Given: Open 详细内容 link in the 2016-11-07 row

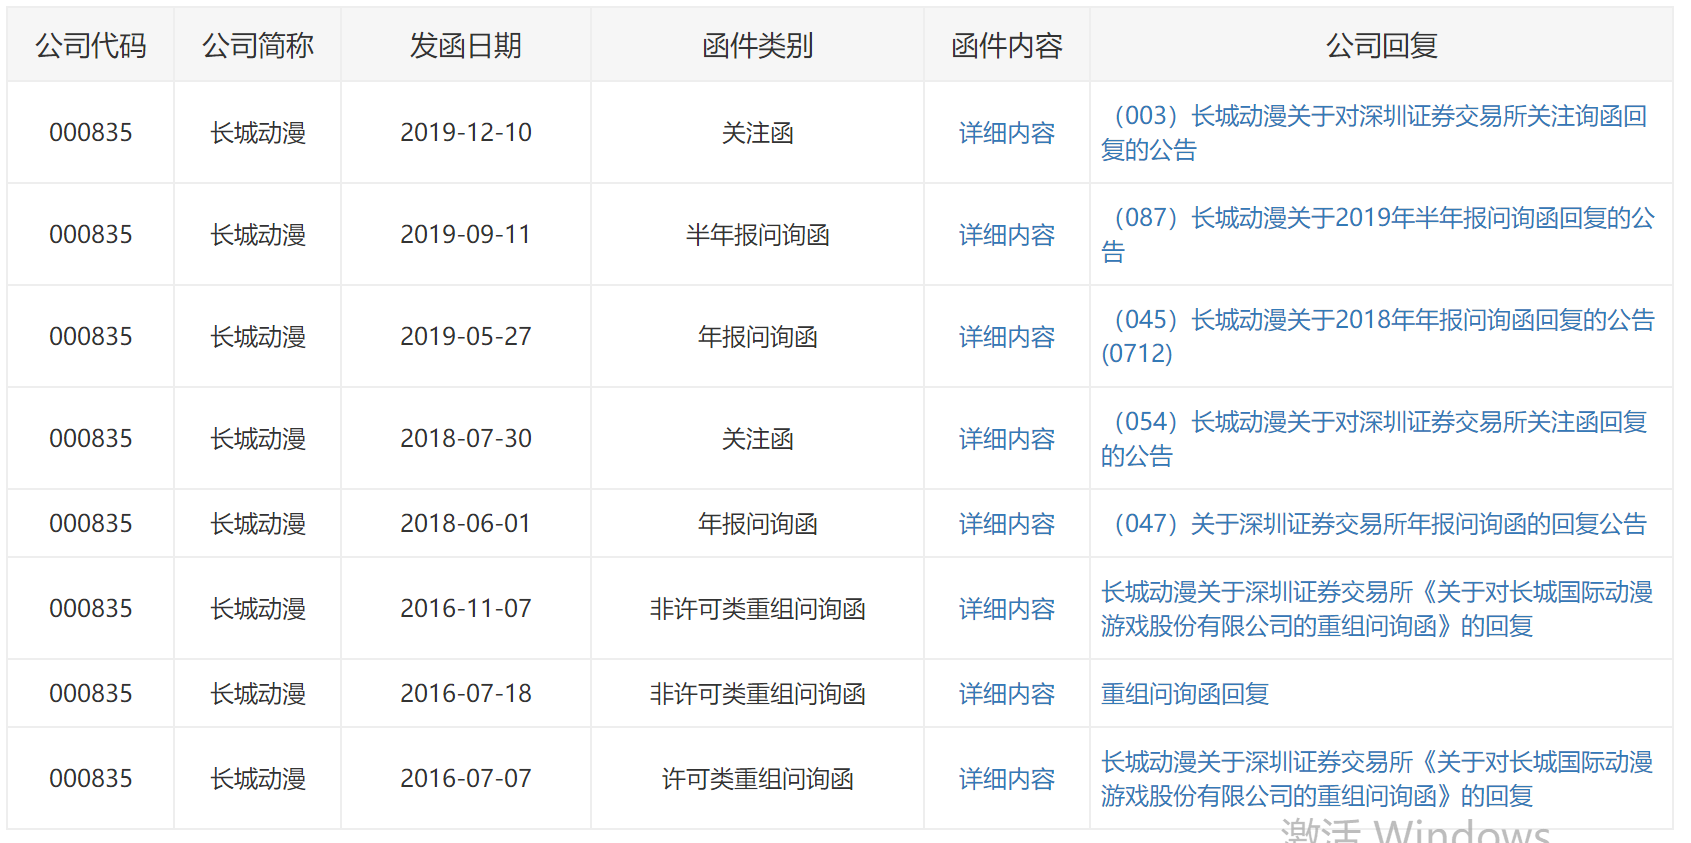Looking at the screenshot, I should 1006,609.
